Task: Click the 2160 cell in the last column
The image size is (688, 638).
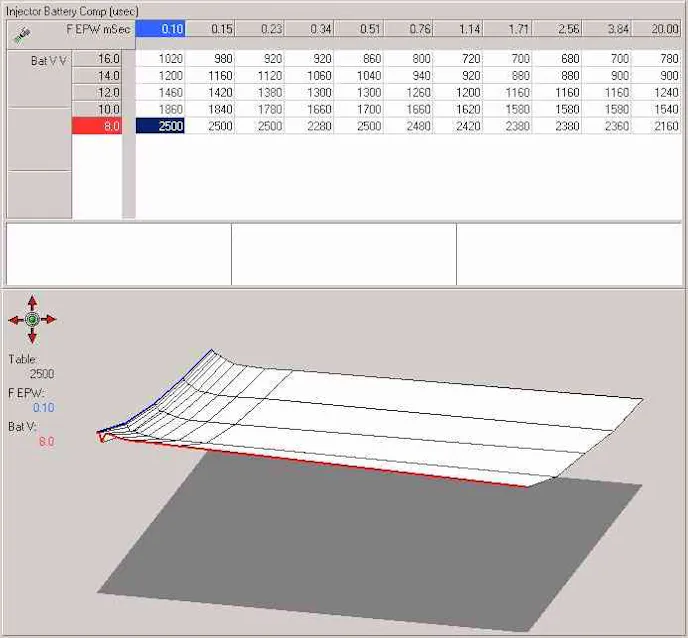Action: (659, 125)
